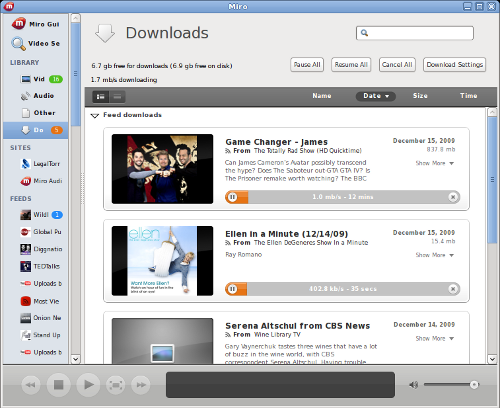Select the Downloads sidebar item
The image size is (500, 408).
[36, 130]
